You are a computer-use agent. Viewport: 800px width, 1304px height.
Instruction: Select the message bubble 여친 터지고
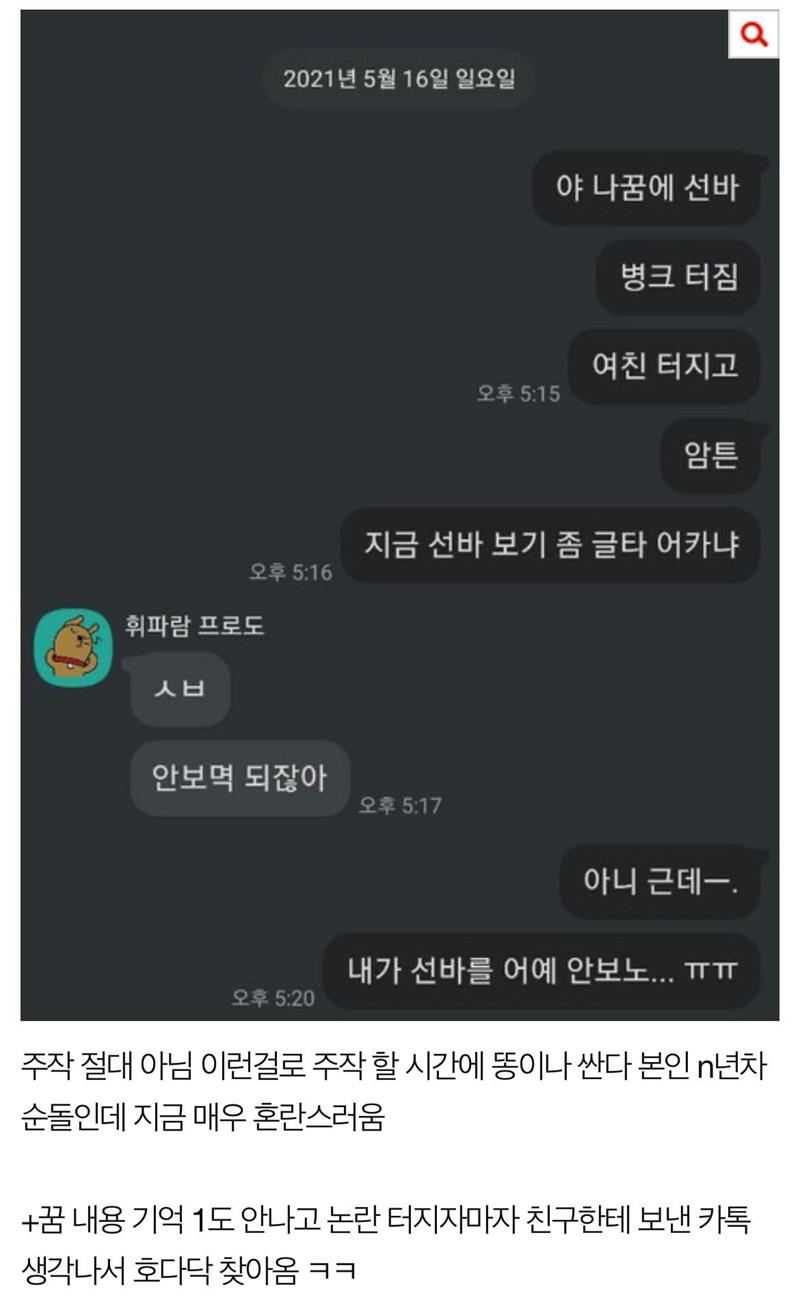click(666, 366)
